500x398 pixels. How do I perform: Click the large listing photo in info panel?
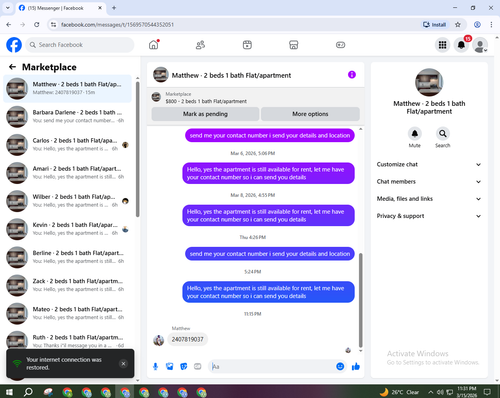[x=429, y=82]
